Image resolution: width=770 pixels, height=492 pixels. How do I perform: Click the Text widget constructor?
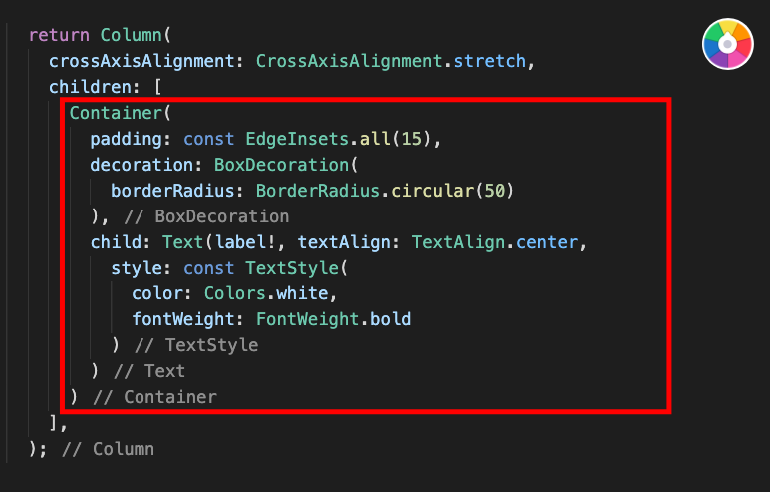coord(183,243)
